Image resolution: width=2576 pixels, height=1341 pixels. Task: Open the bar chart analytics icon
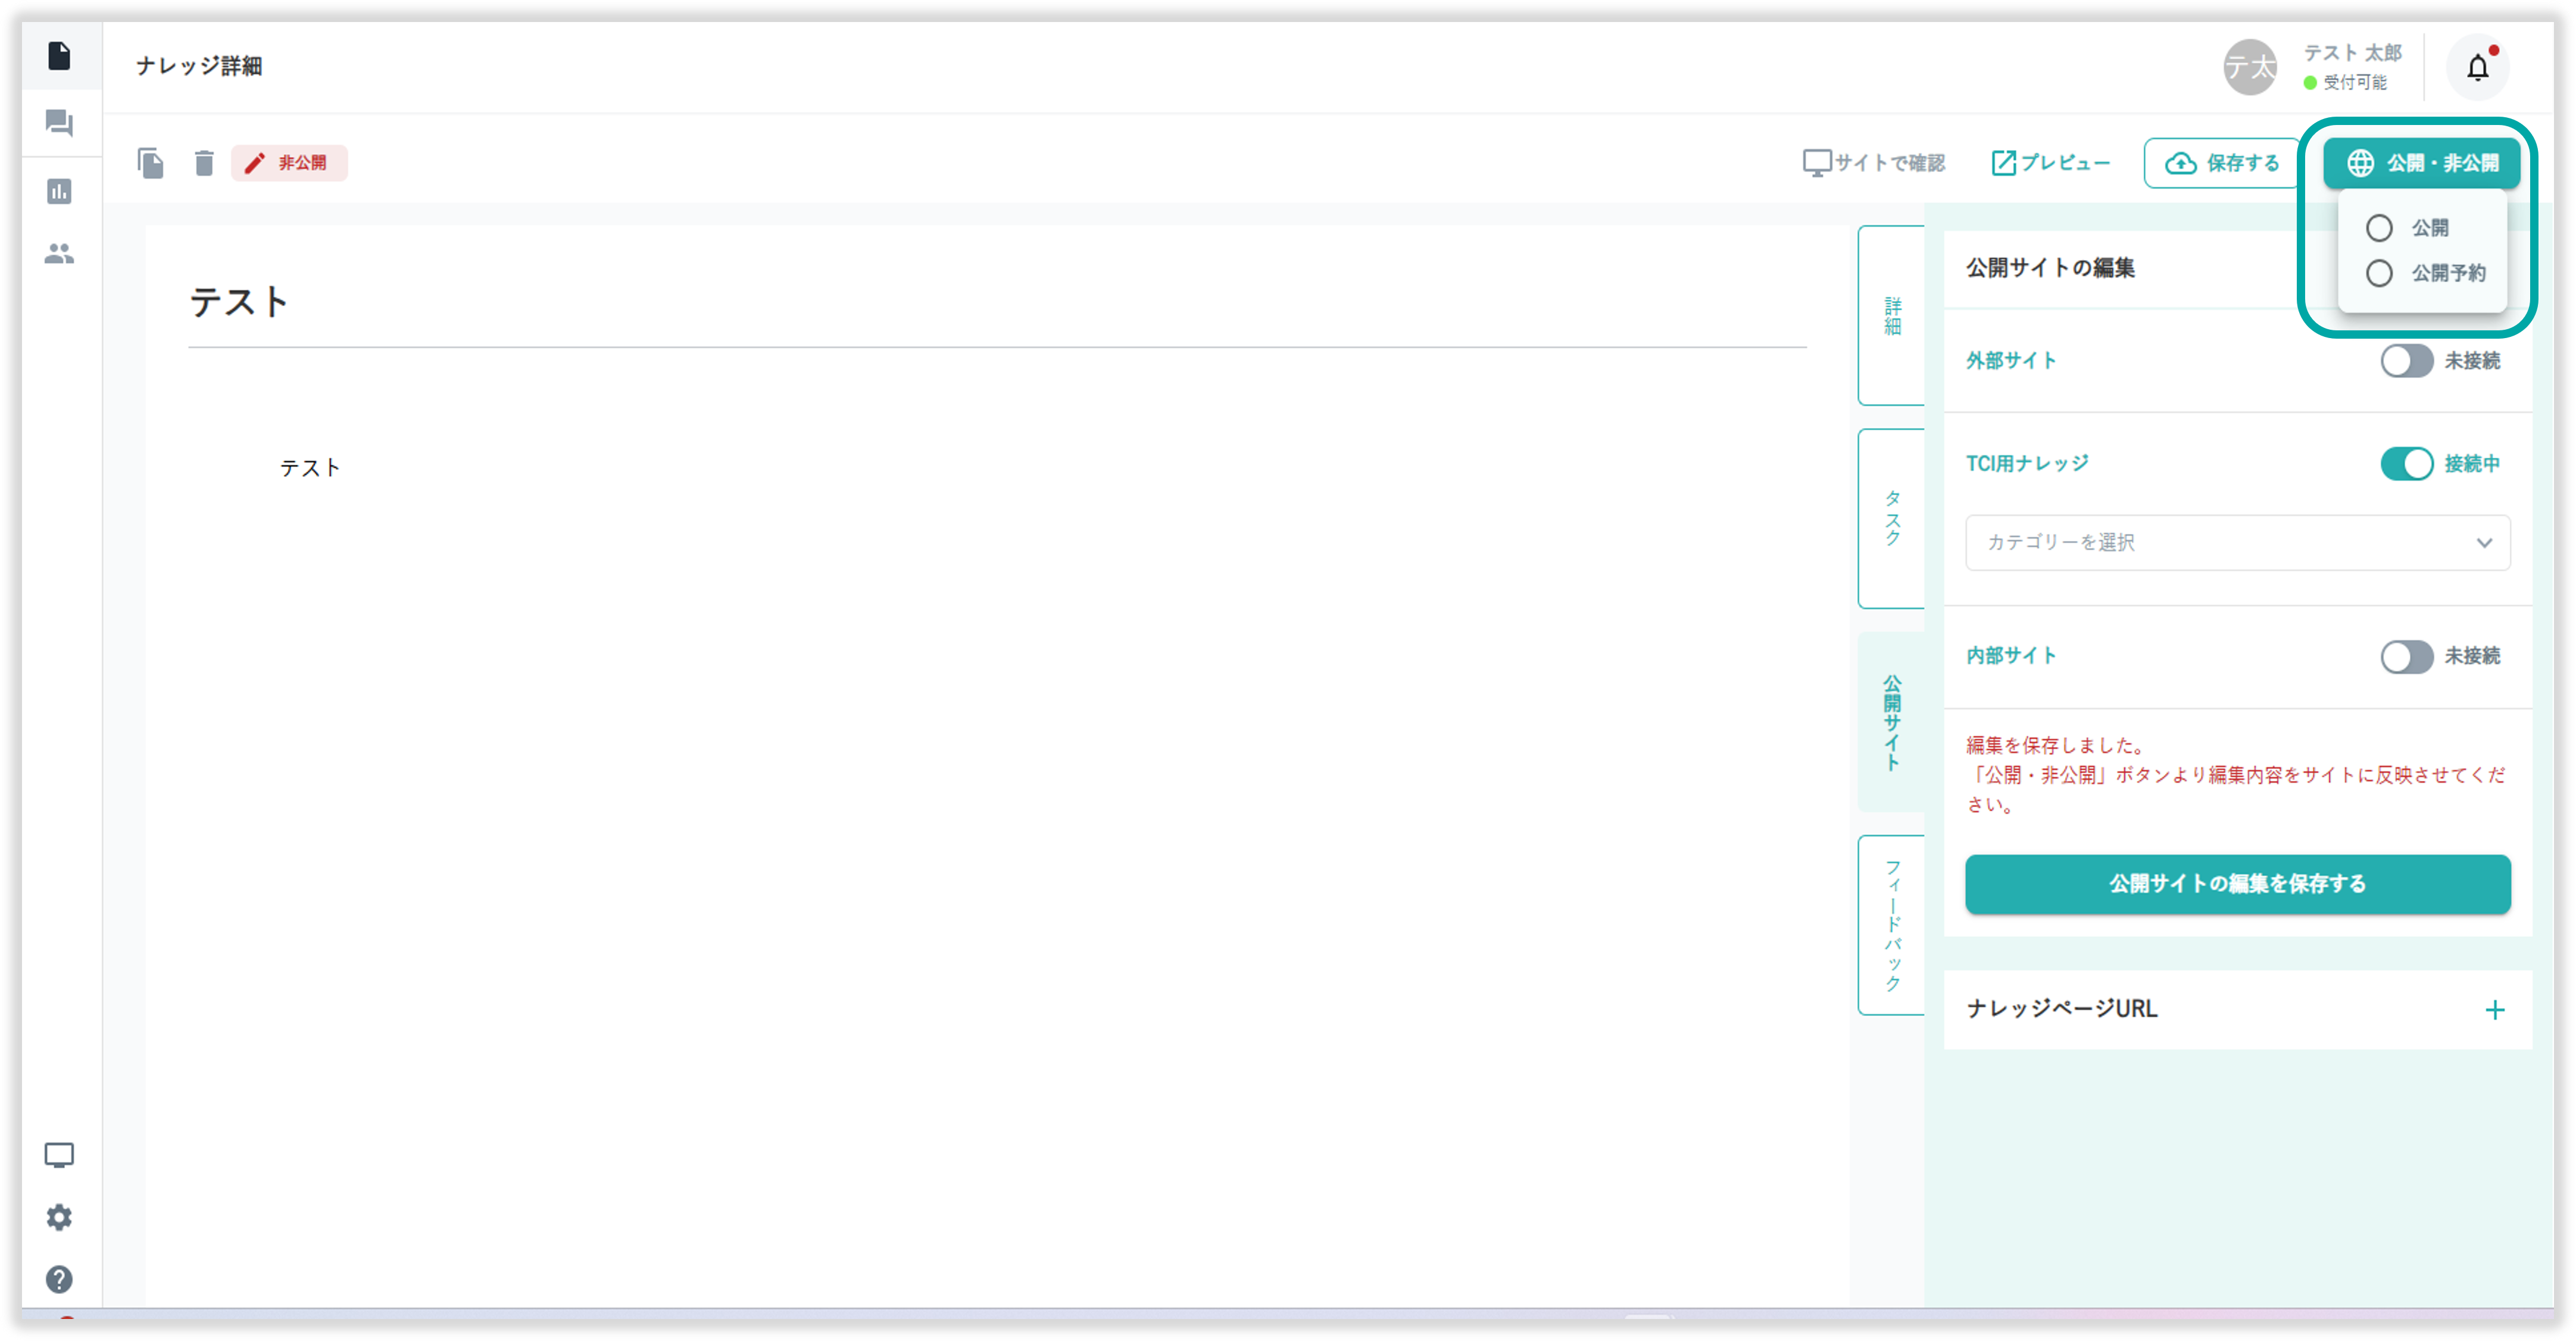pos(59,191)
